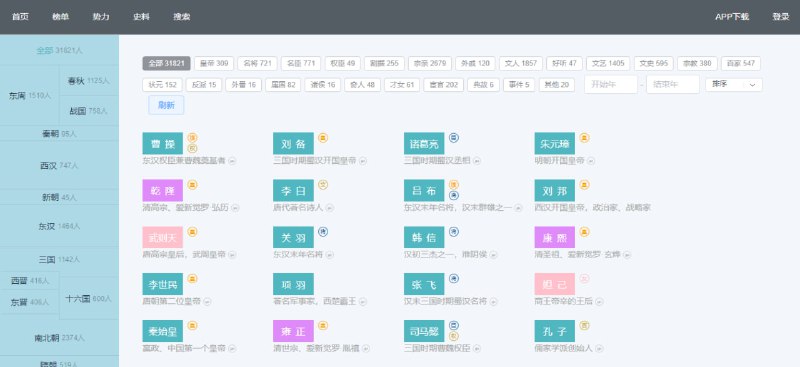This screenshot has width=800, height=367.
Task: Open the purple 乾隆 name card
Action: point(163,190)
